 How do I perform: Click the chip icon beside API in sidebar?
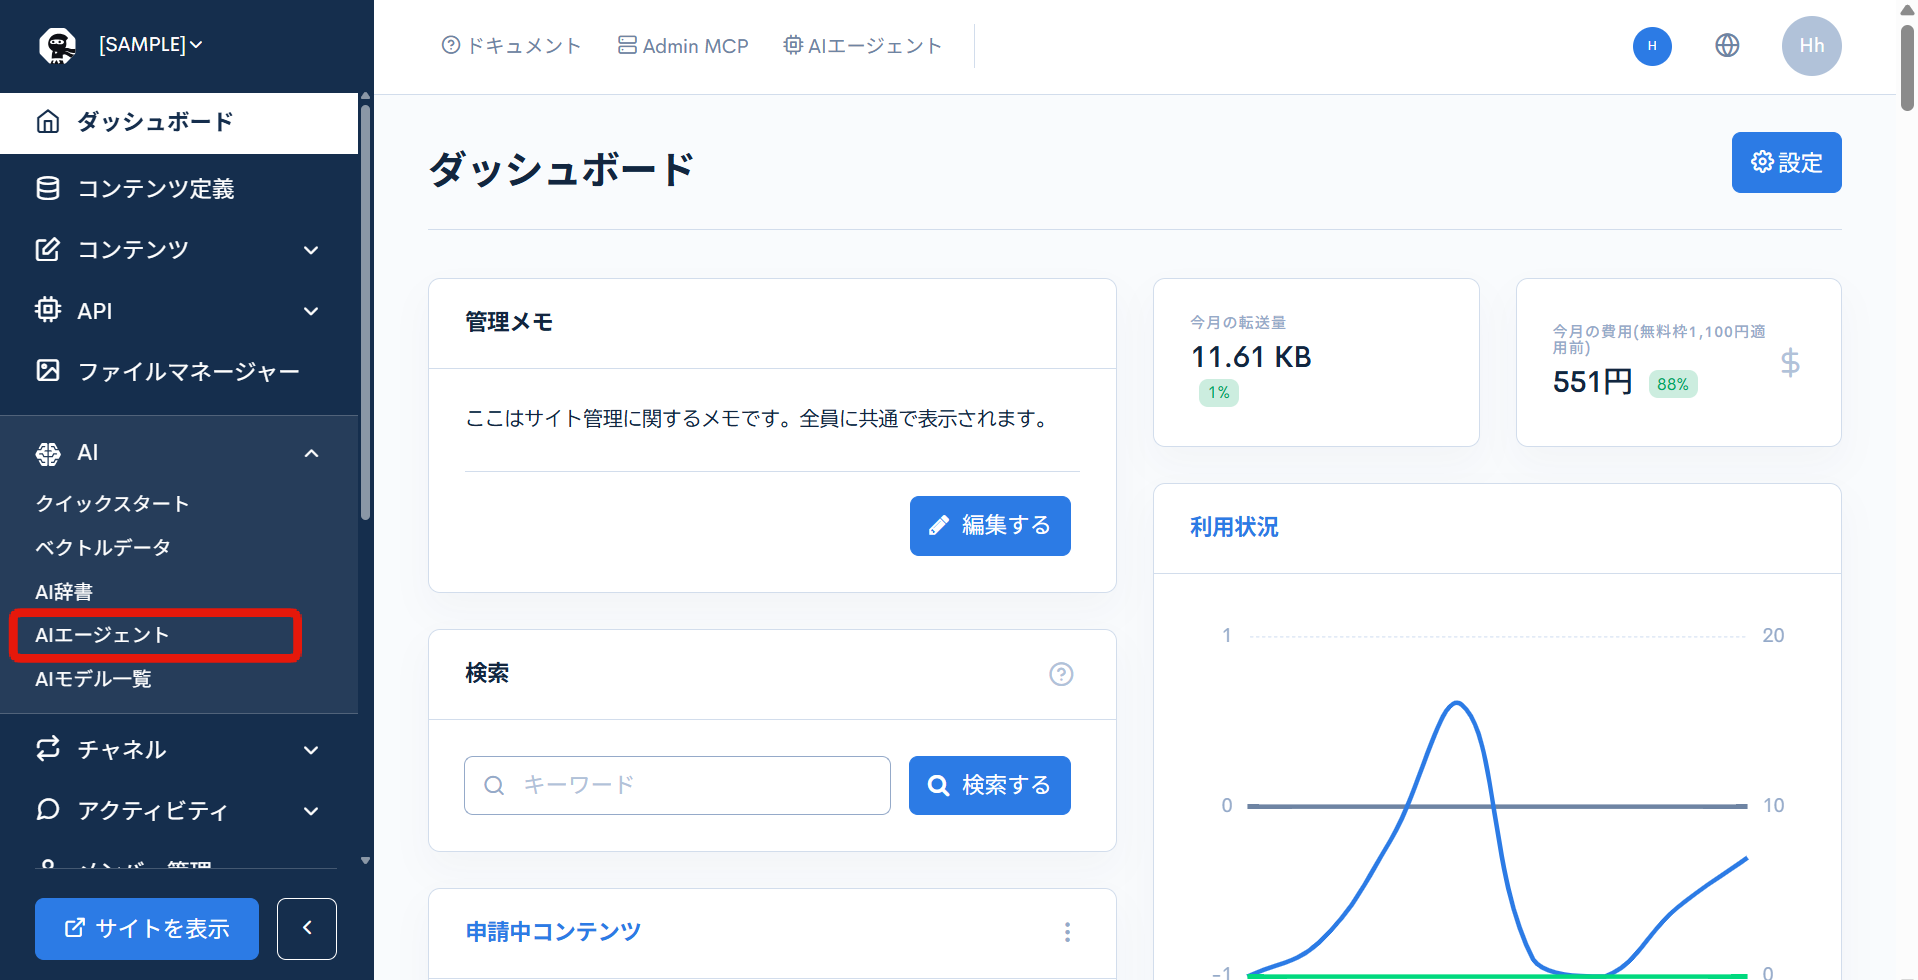[x=48, y=310]
